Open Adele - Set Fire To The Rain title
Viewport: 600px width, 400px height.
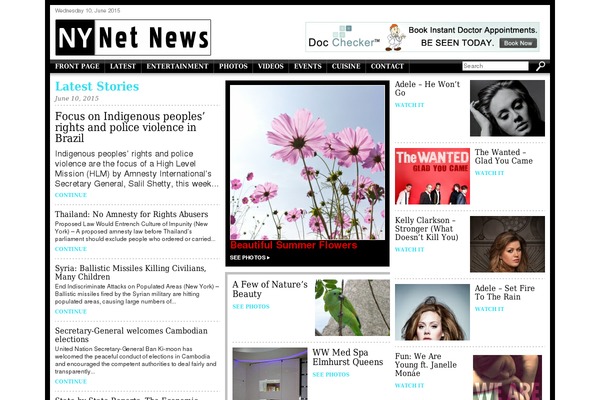(505, 292)
